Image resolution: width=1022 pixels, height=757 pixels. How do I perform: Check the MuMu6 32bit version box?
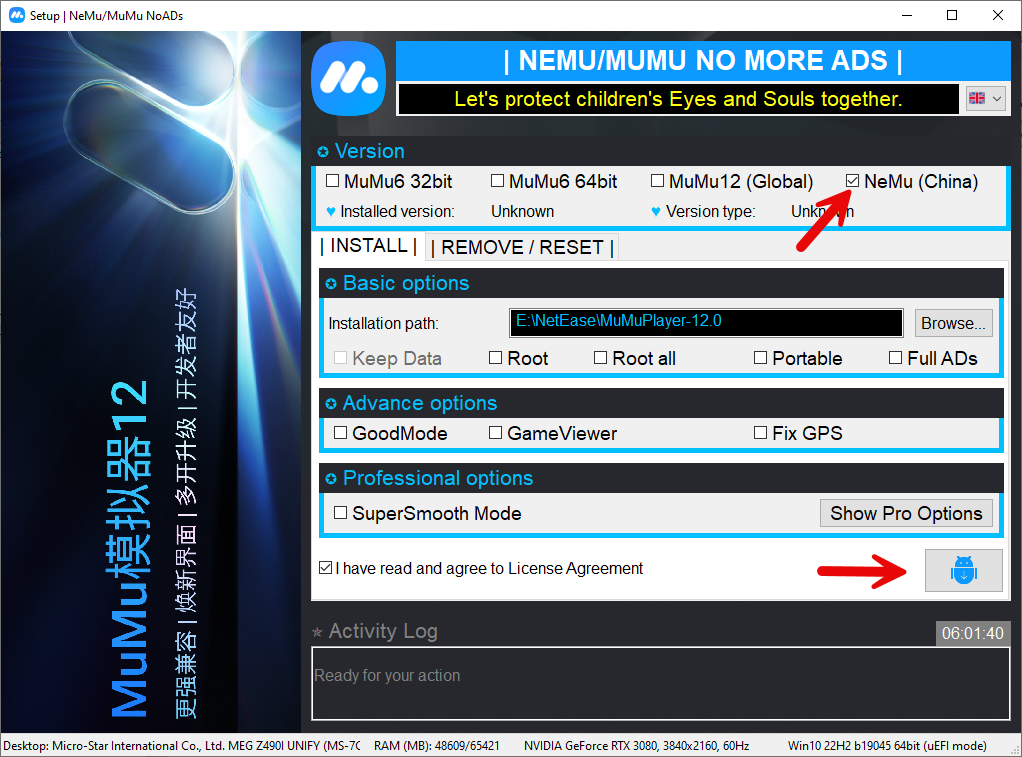[x=332, y=181]
